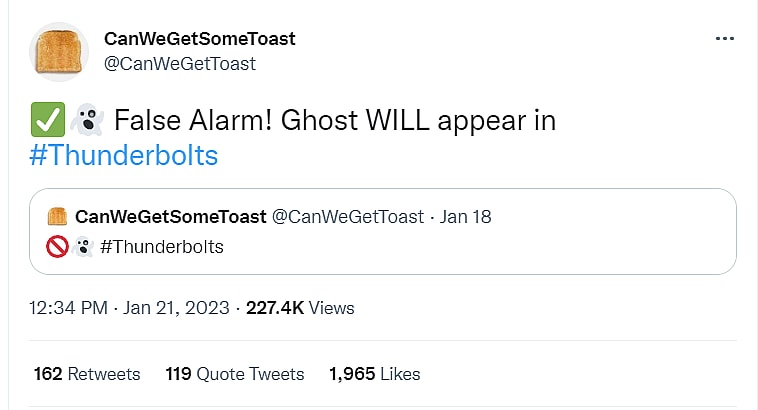This screenshot has height=410, width=758.
Task: Open the blue #Thunderbolts hashtag link
Action: point(124,156)
